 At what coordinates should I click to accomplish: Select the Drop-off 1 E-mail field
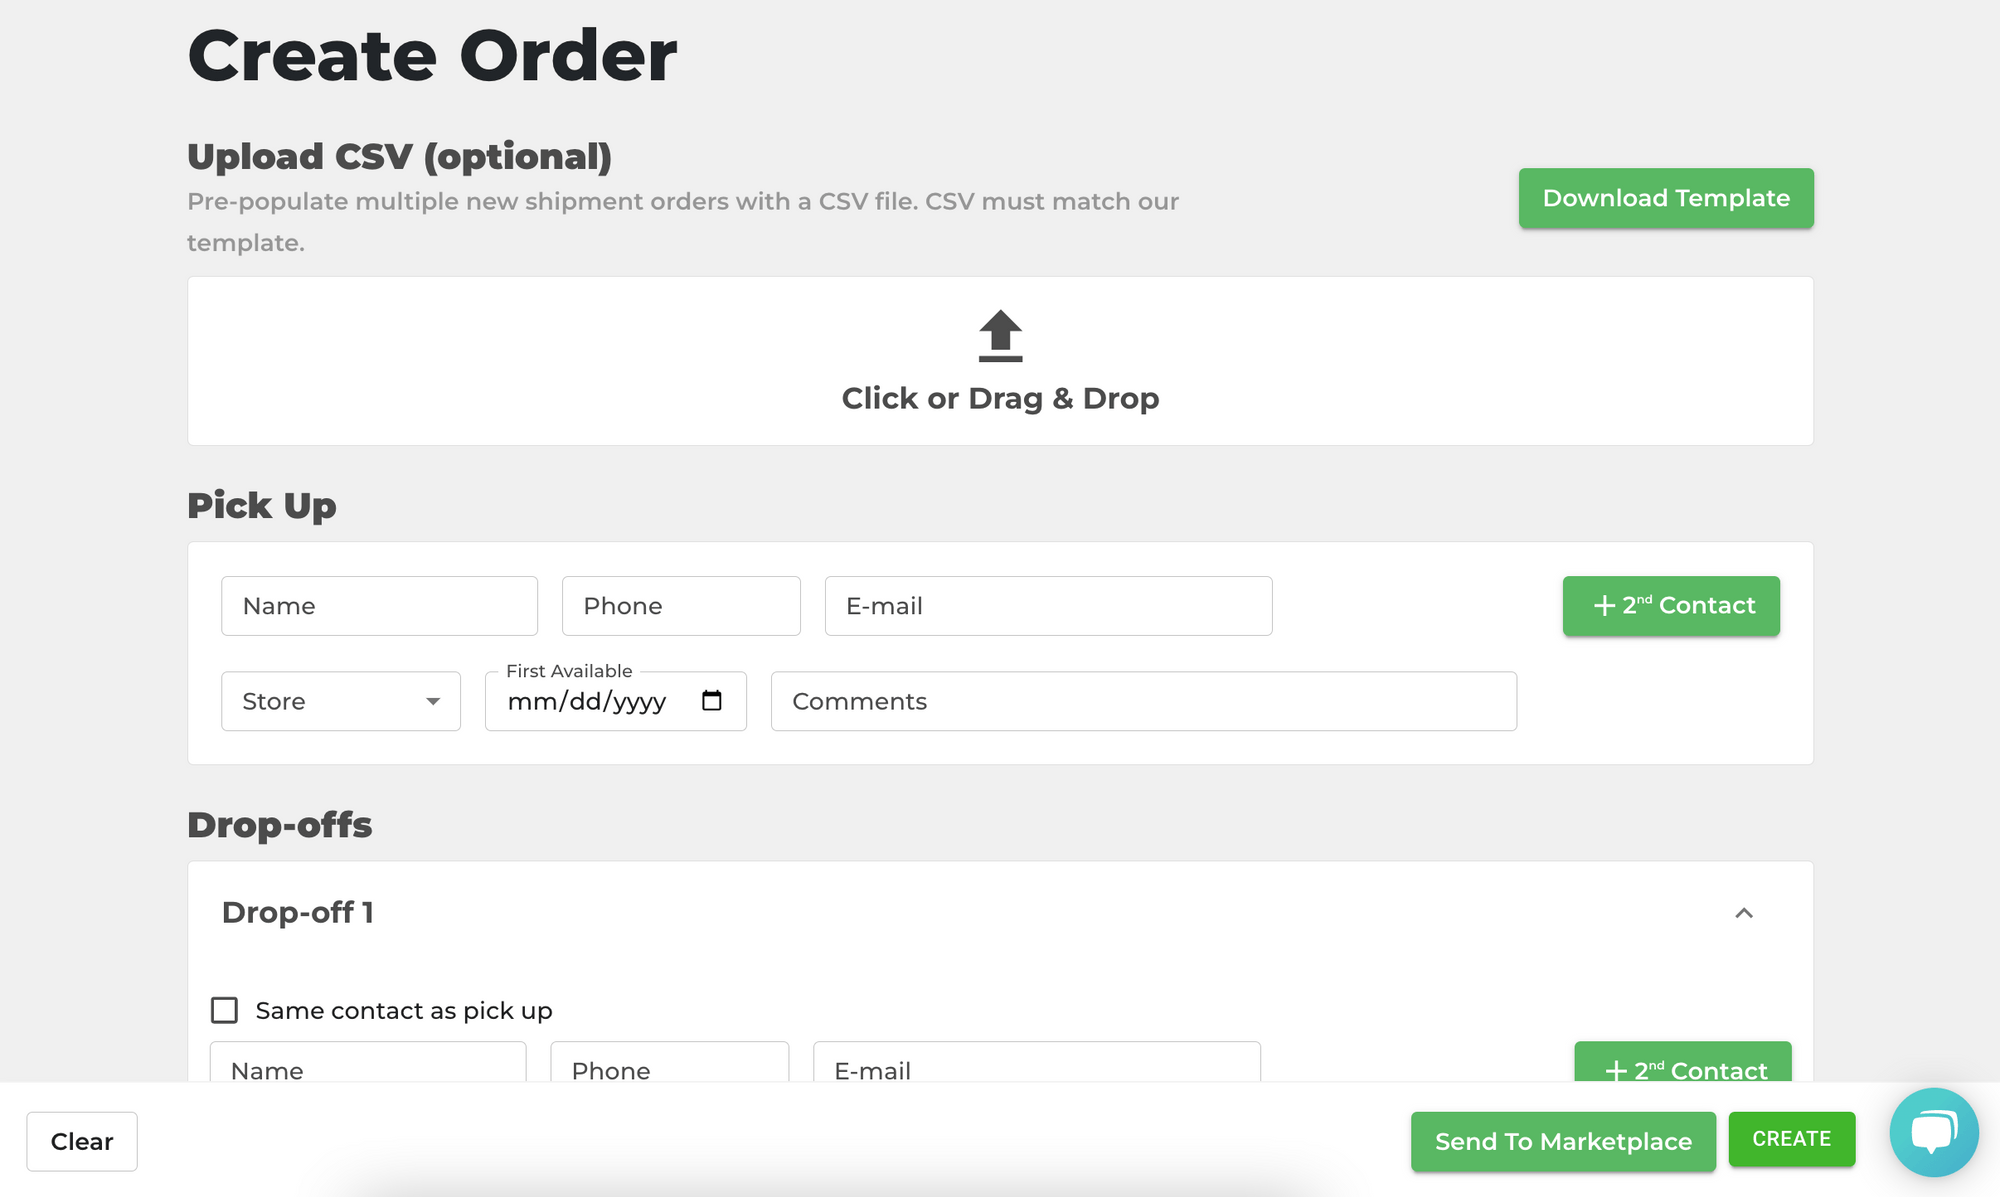point(1037,1070)
